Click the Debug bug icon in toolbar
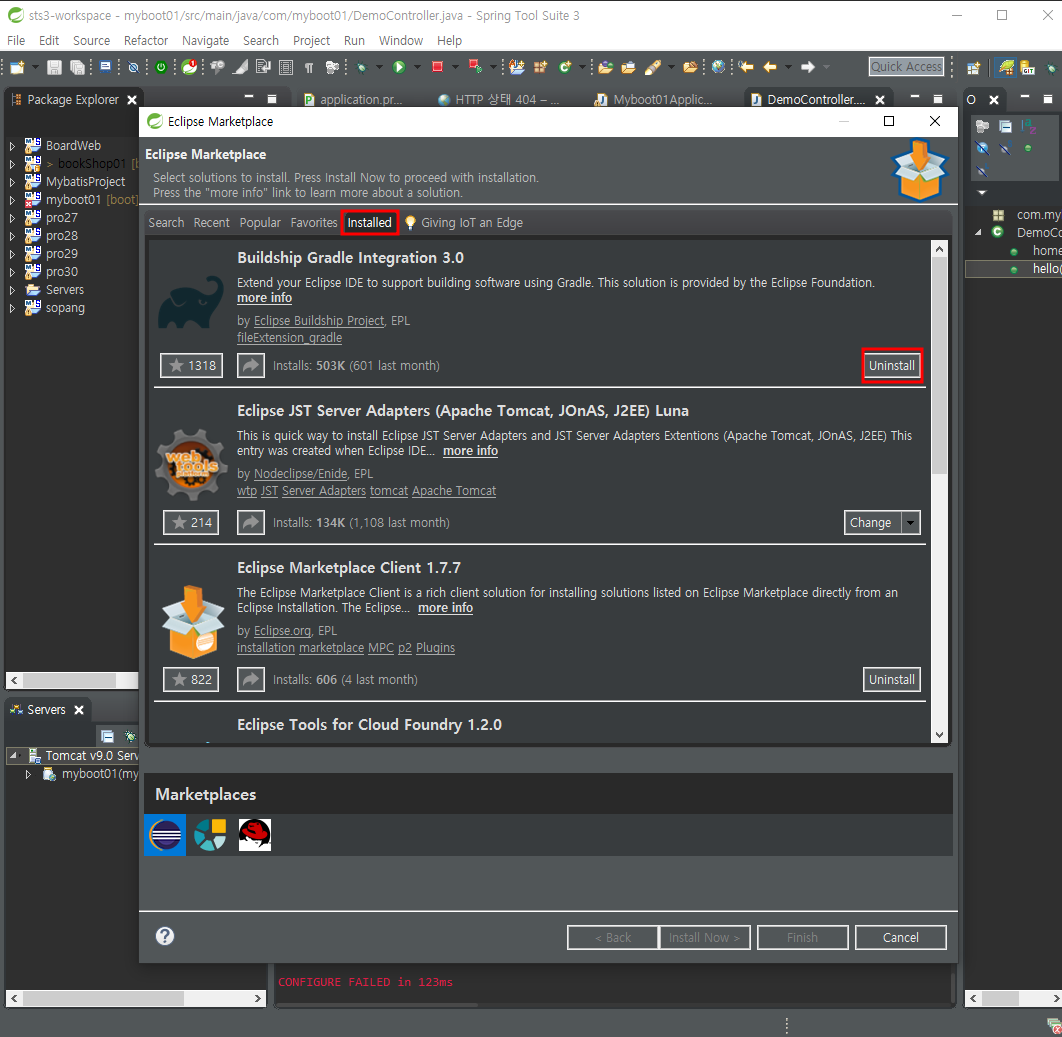The width and height of the screenshot is (1062, 1037). [x=362, y=67]
